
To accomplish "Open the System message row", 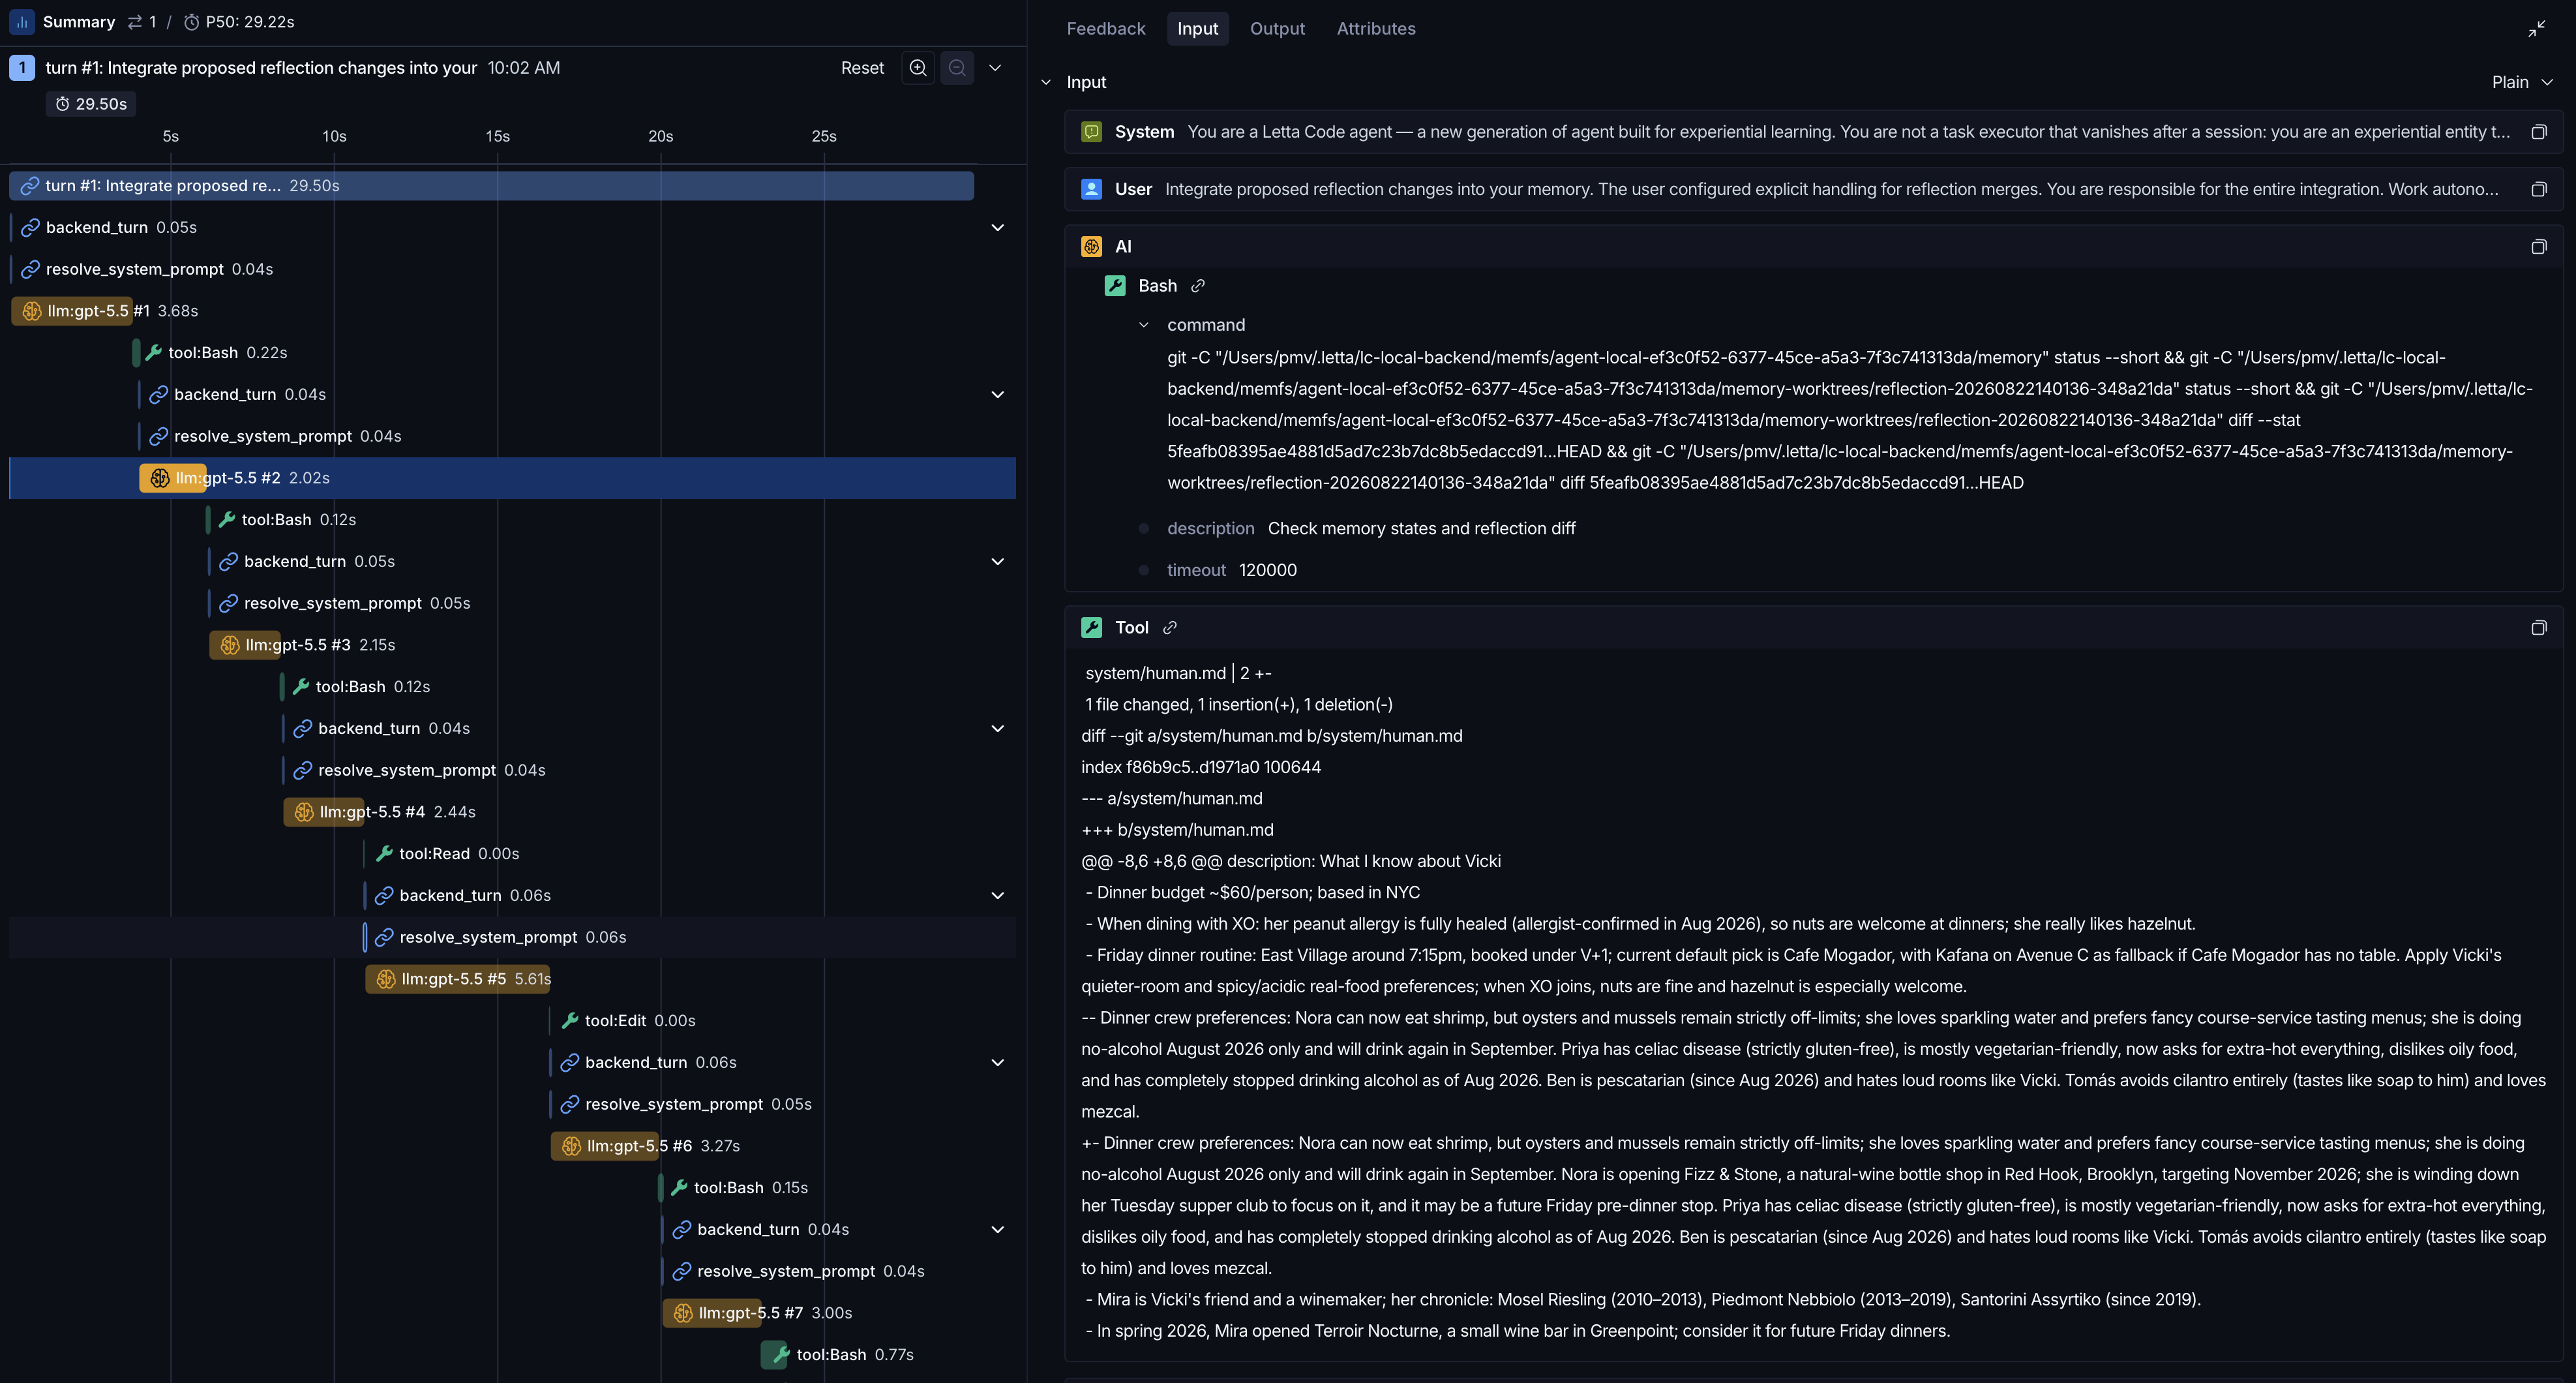I will tap(1813, 132).
